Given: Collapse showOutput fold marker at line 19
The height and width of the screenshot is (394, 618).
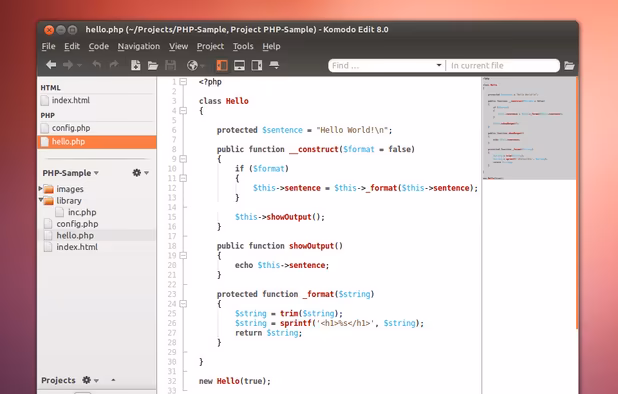Looking at the screenshot, I should pos(183,256).
